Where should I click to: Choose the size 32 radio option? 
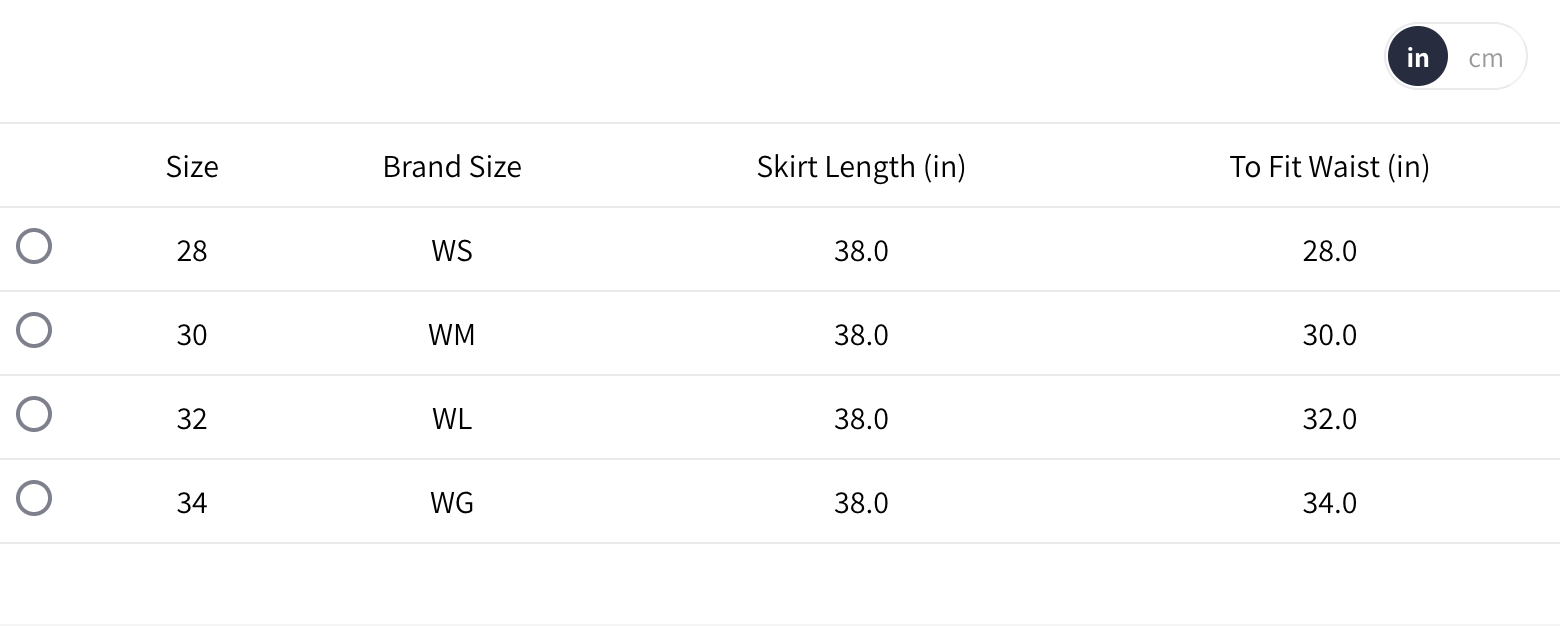coord(34,414)
